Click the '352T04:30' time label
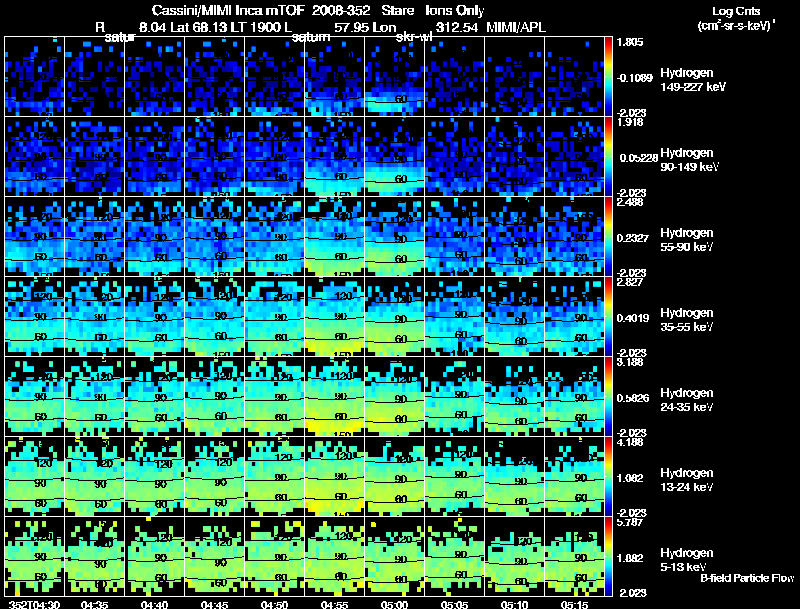The height and width of the screenshot is (609, 800). (x=34, y=604)
